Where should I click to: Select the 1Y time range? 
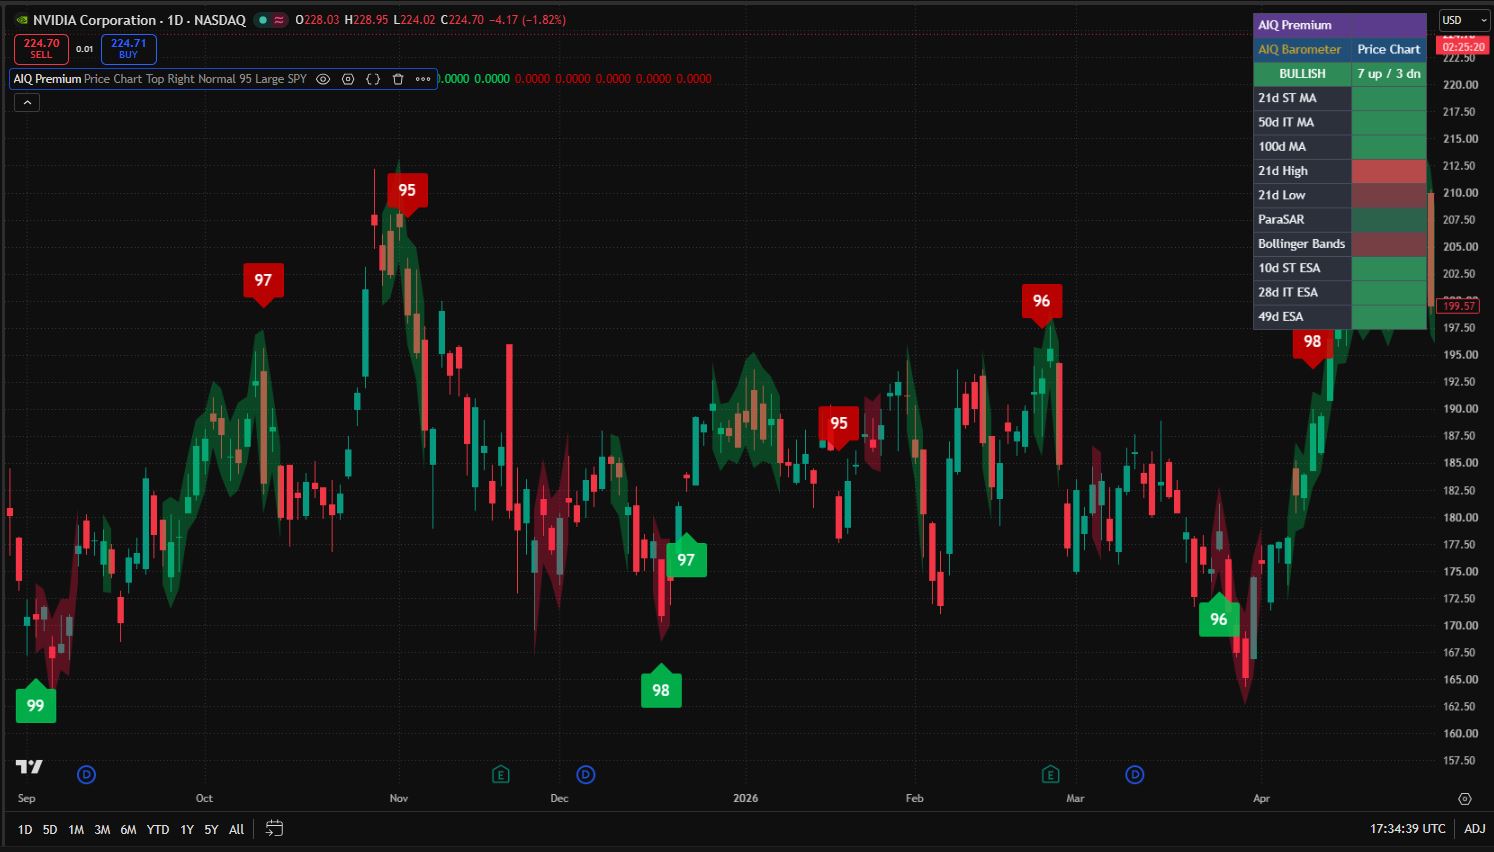(187, 829)
